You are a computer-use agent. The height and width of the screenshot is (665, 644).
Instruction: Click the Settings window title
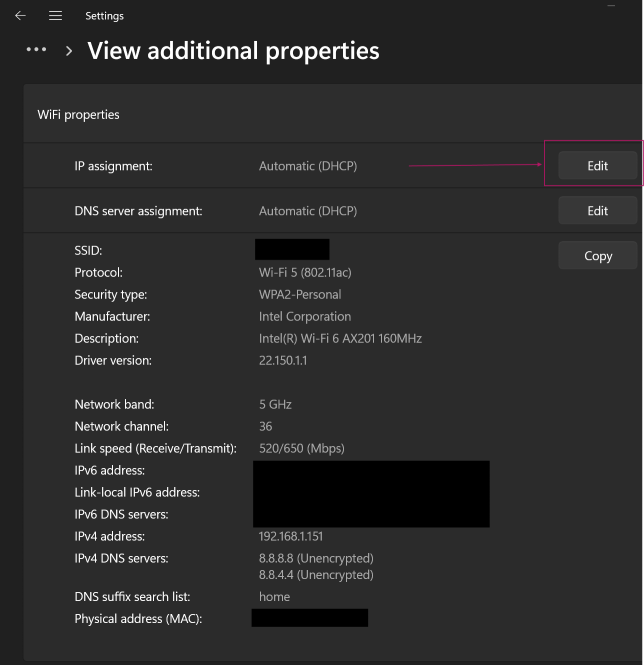(104, 16)
